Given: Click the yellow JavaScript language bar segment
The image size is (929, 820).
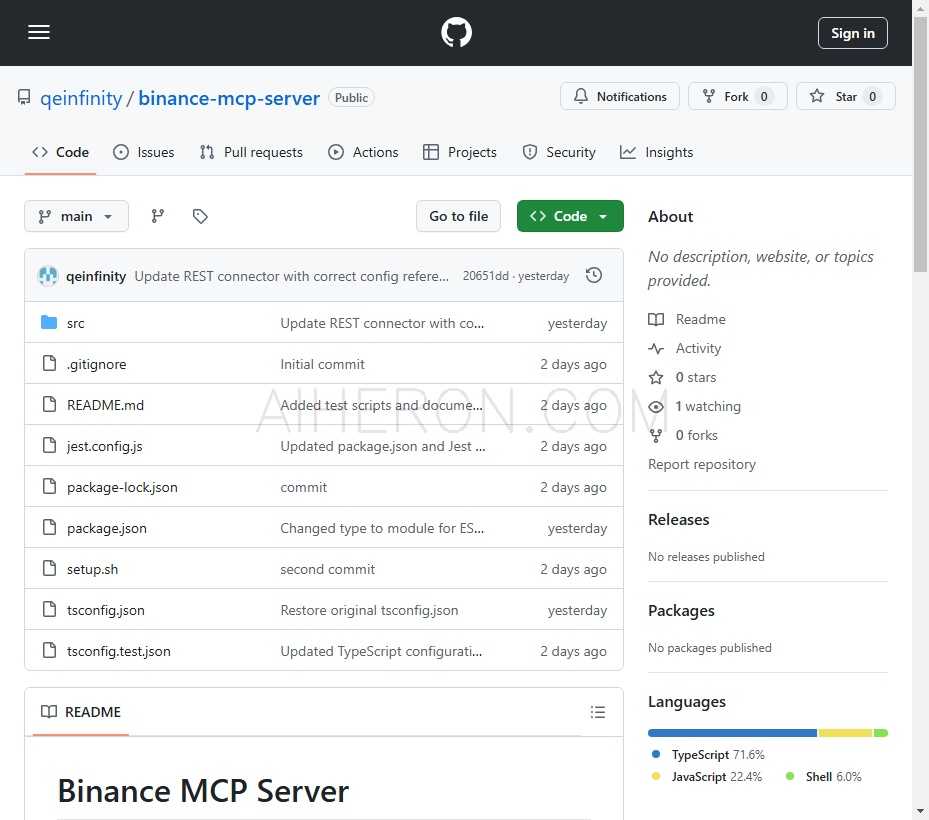Looking at the screenshot, I should point(845,733).
